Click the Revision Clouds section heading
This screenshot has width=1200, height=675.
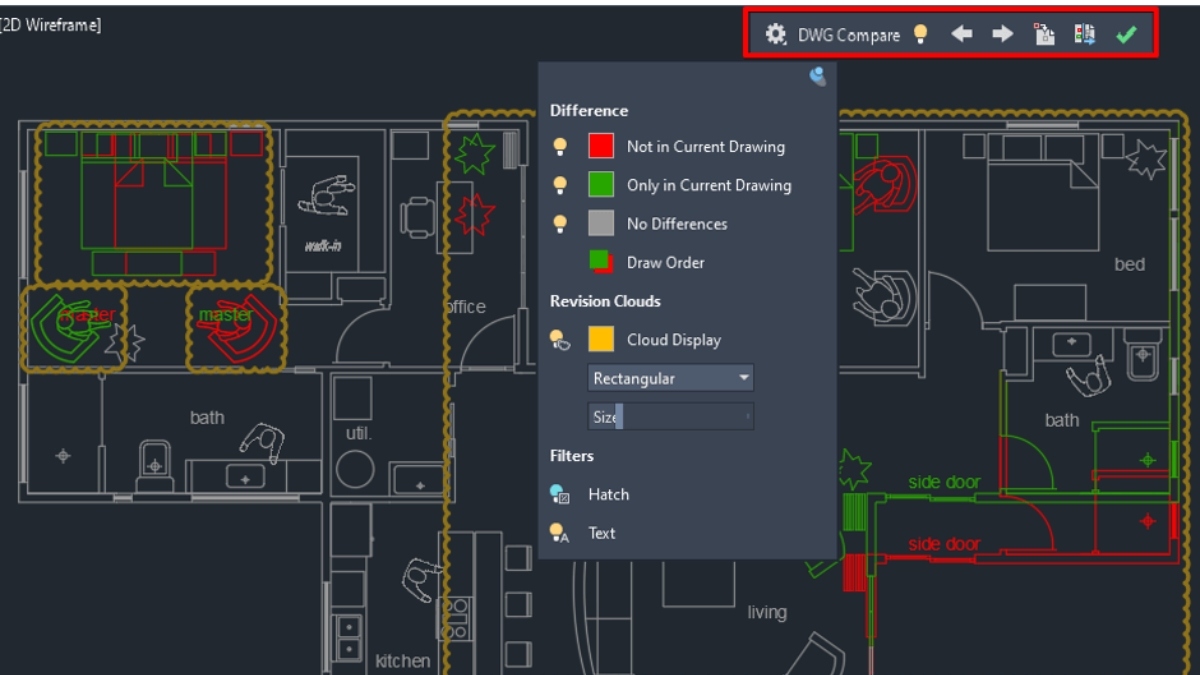(x=605, y=301)
